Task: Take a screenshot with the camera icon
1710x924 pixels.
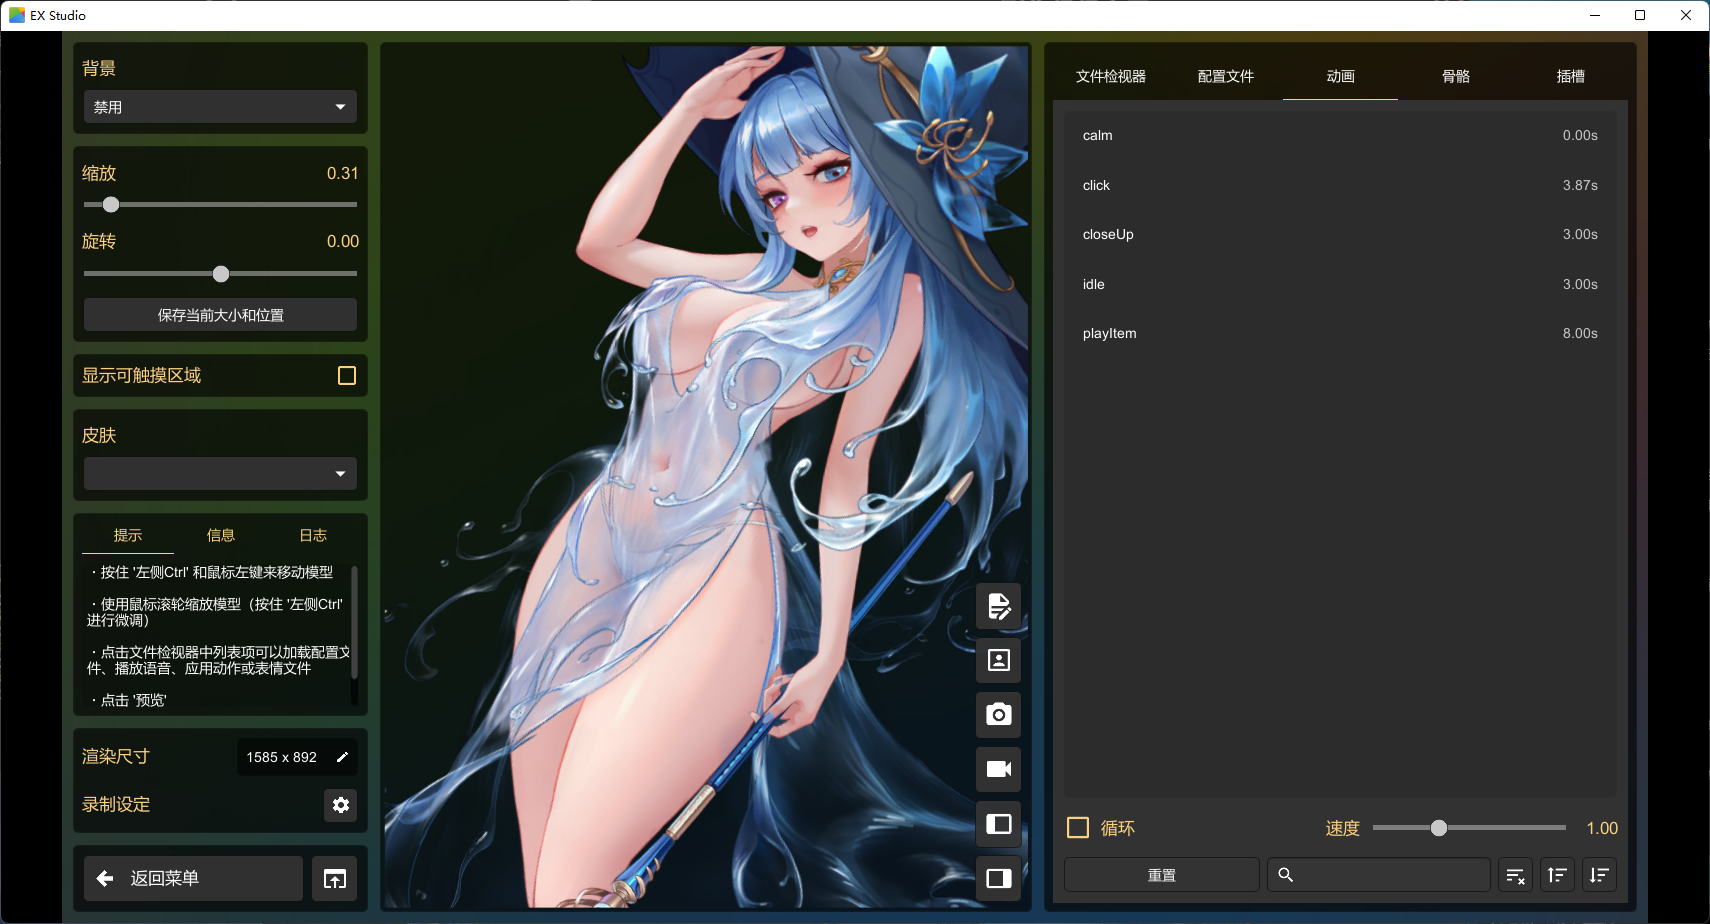Action: coord(998,715)
